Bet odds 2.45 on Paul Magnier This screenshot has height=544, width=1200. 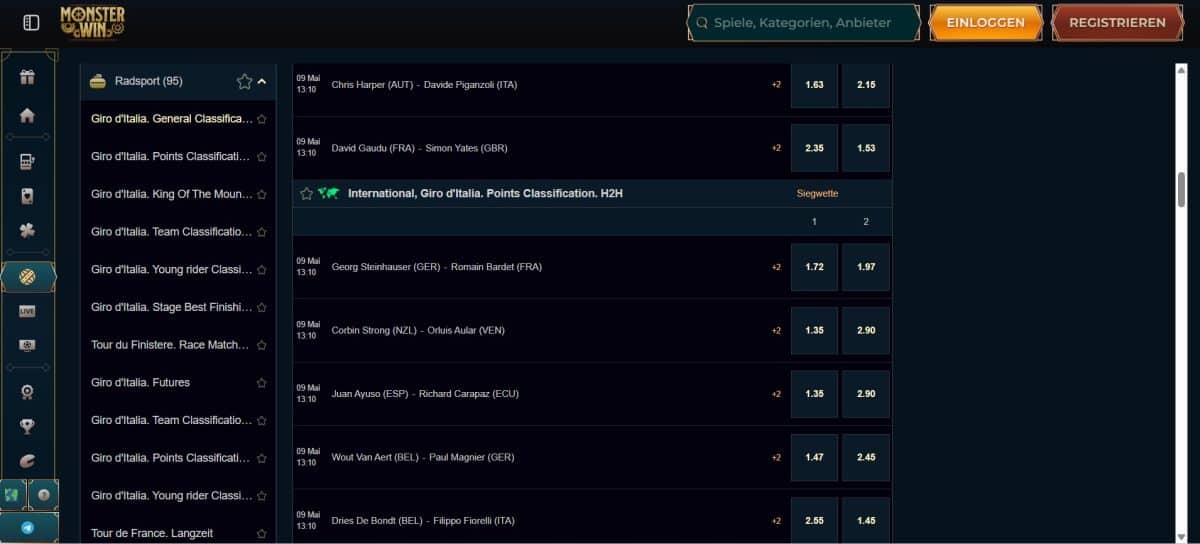866,457
